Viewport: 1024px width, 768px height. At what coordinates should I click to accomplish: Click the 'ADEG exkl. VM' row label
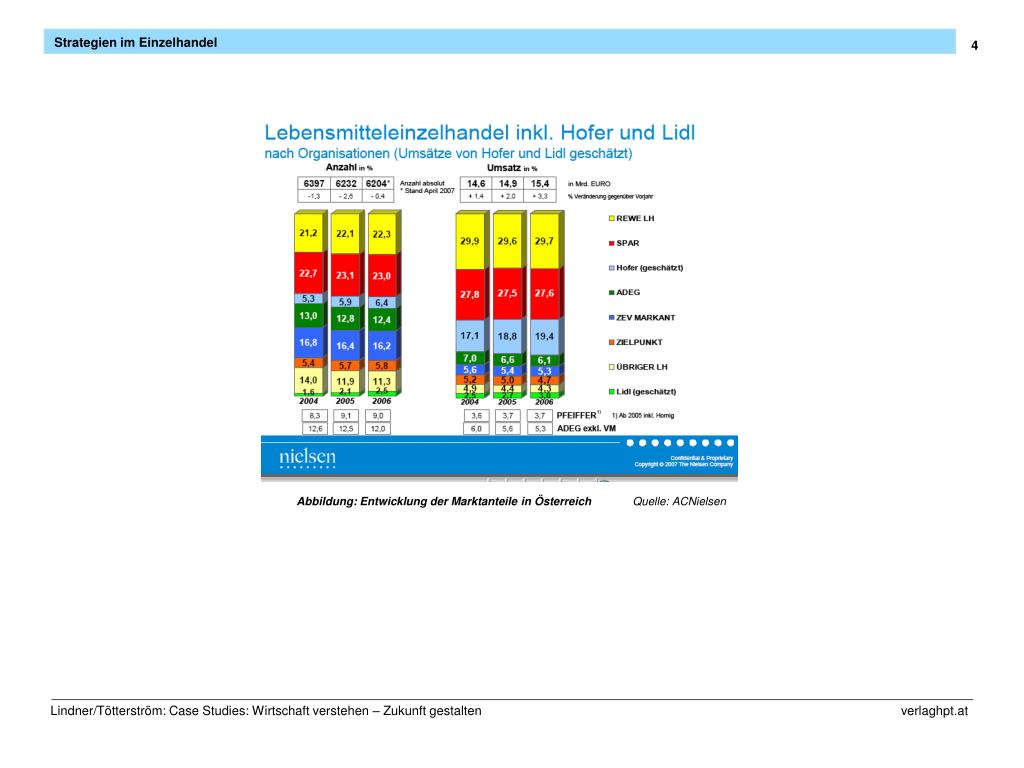(x=586, y=429)
